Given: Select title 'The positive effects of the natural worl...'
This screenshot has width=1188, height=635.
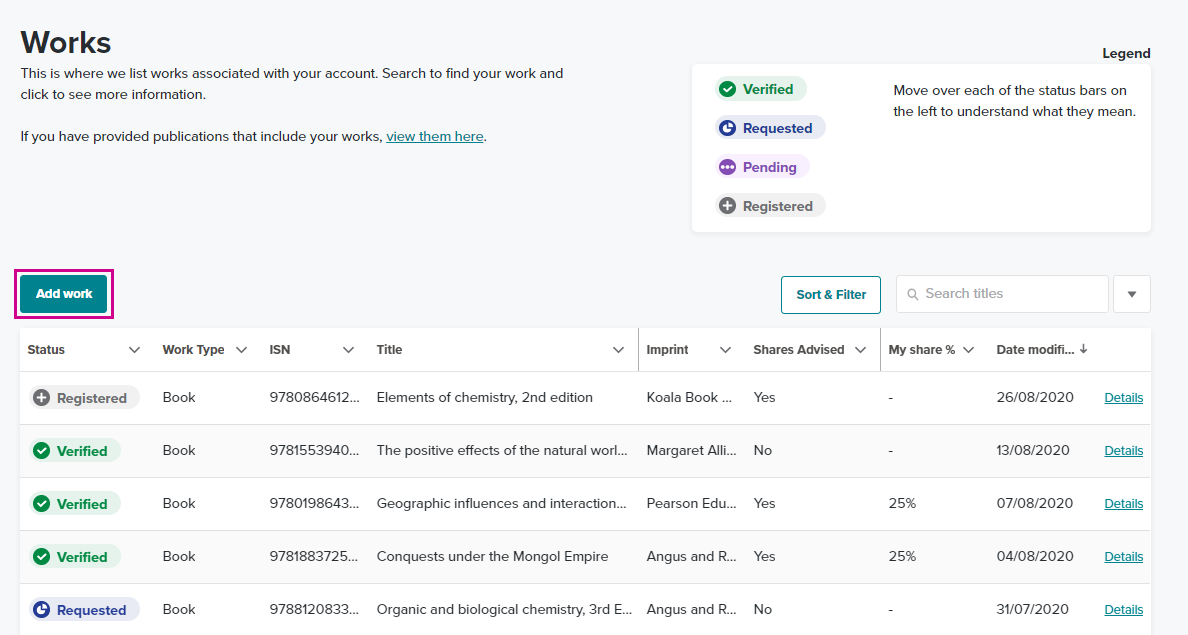Looking at the screenshot, I should tap(502, 451).
